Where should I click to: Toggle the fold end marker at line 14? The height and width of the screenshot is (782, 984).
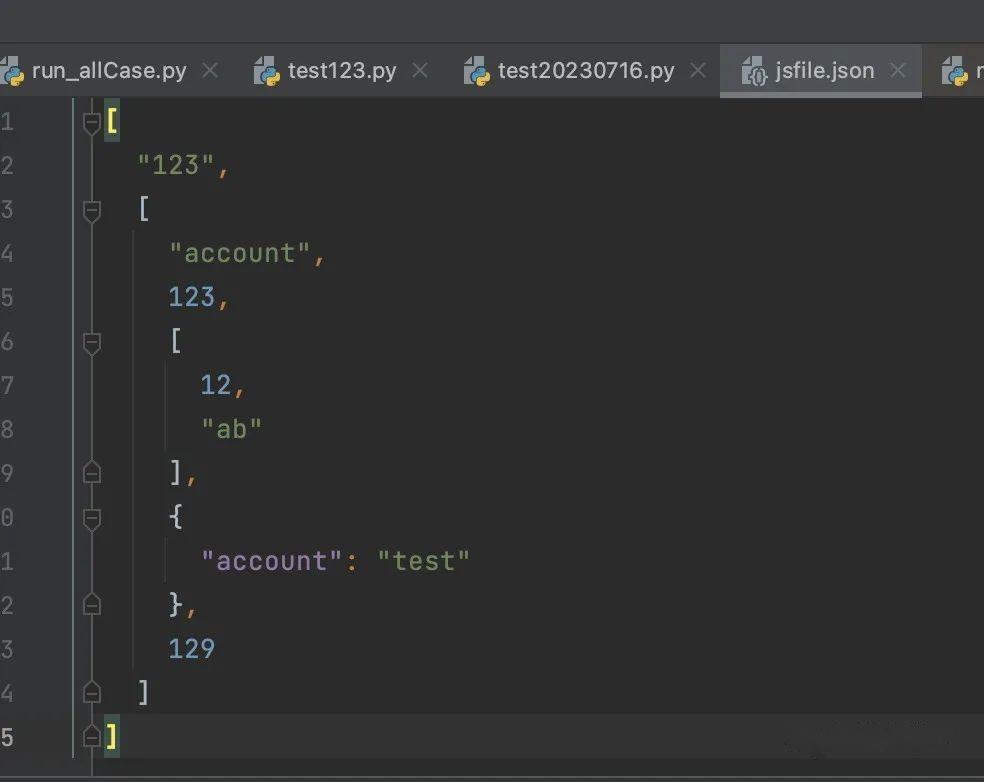(91, 692)
